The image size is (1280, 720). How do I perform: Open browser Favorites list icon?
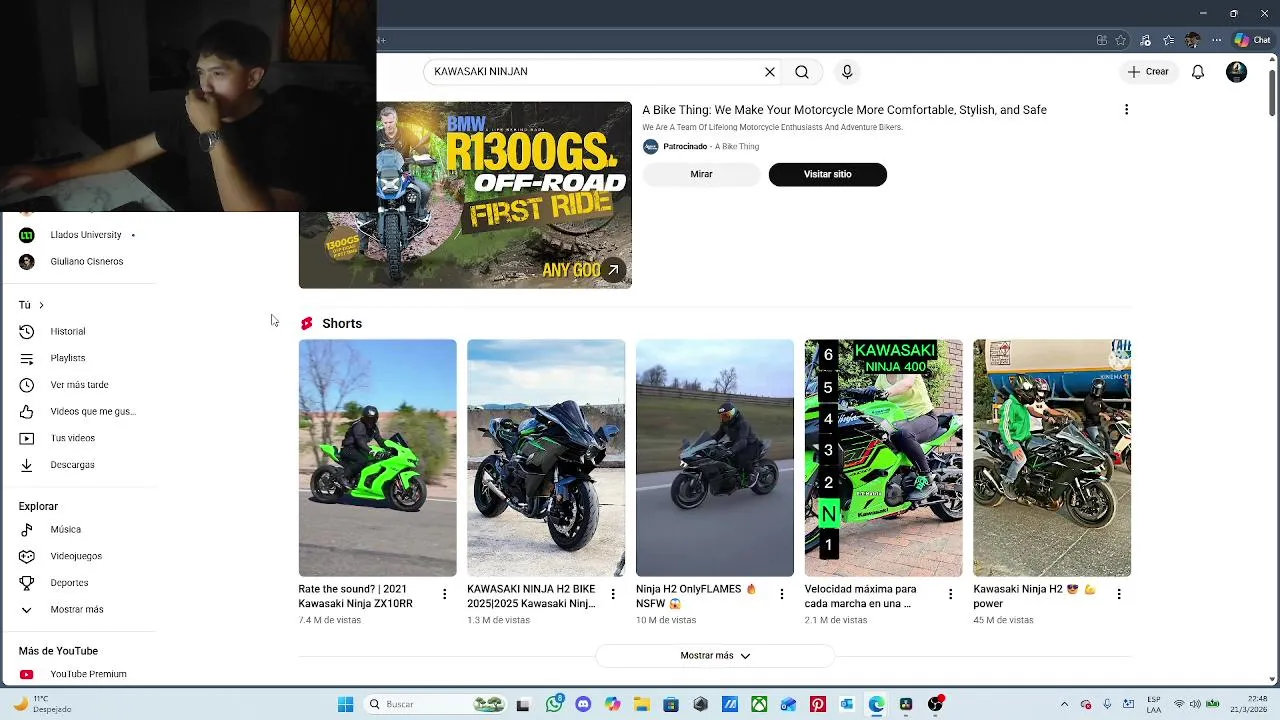point(1168,40)
